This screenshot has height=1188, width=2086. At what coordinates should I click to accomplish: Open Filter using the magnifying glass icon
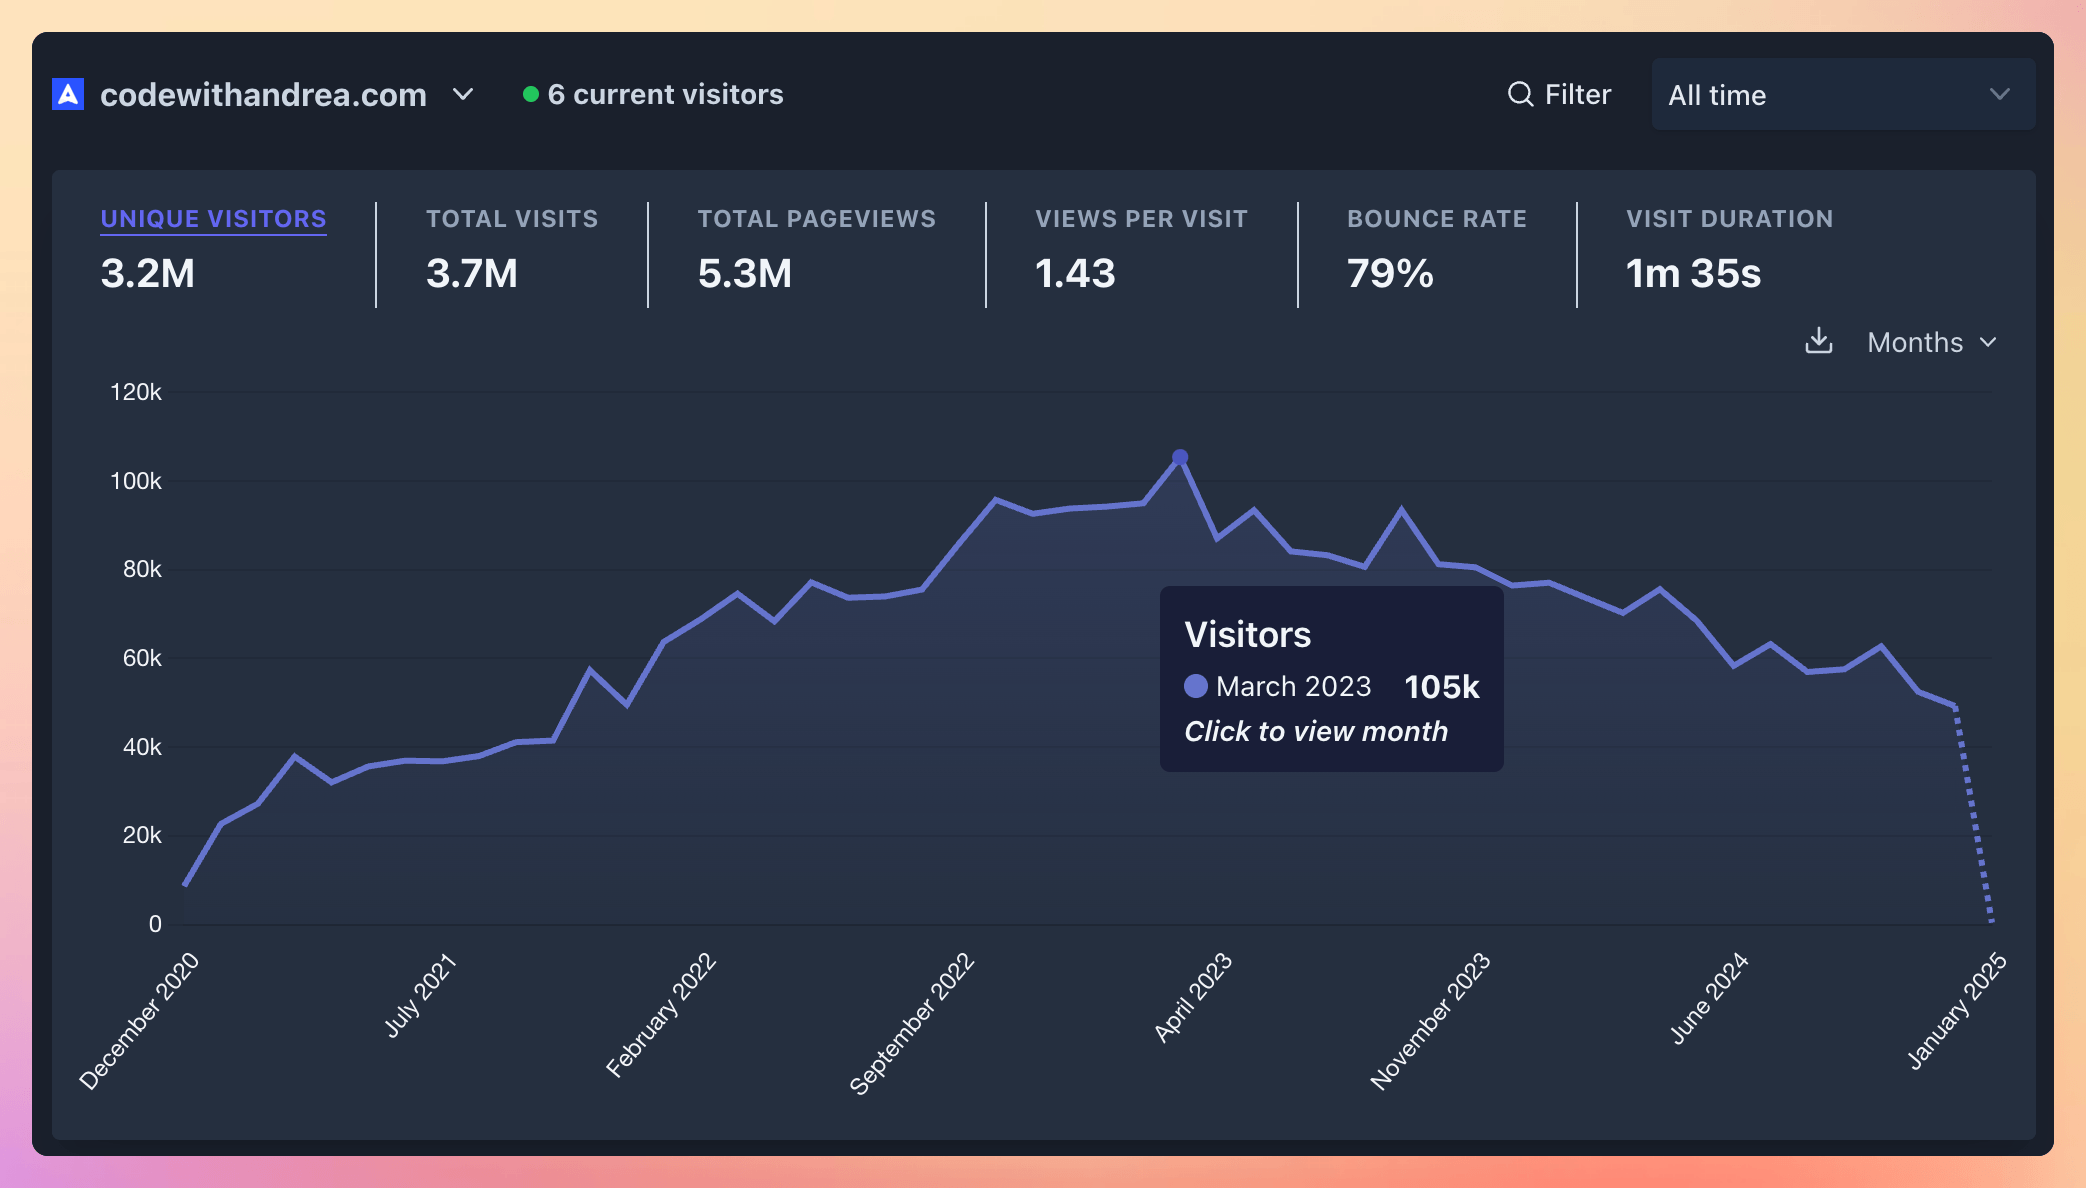tap(1521, 93)
